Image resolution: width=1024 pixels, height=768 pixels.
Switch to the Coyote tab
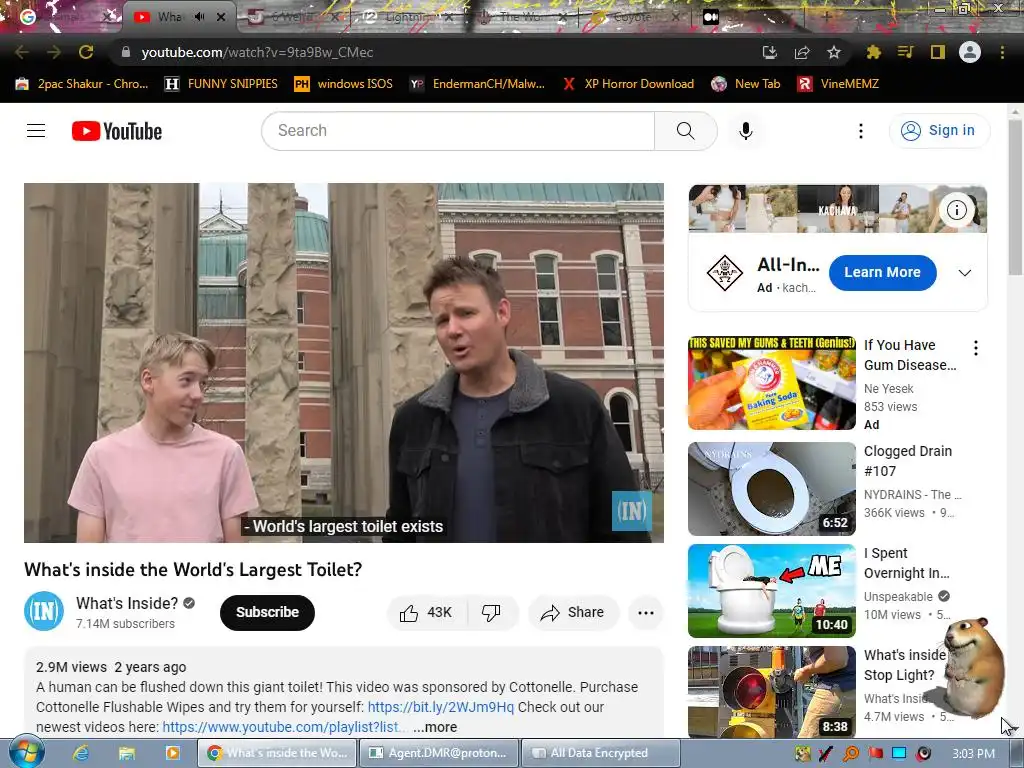click(x=632, y=17)
